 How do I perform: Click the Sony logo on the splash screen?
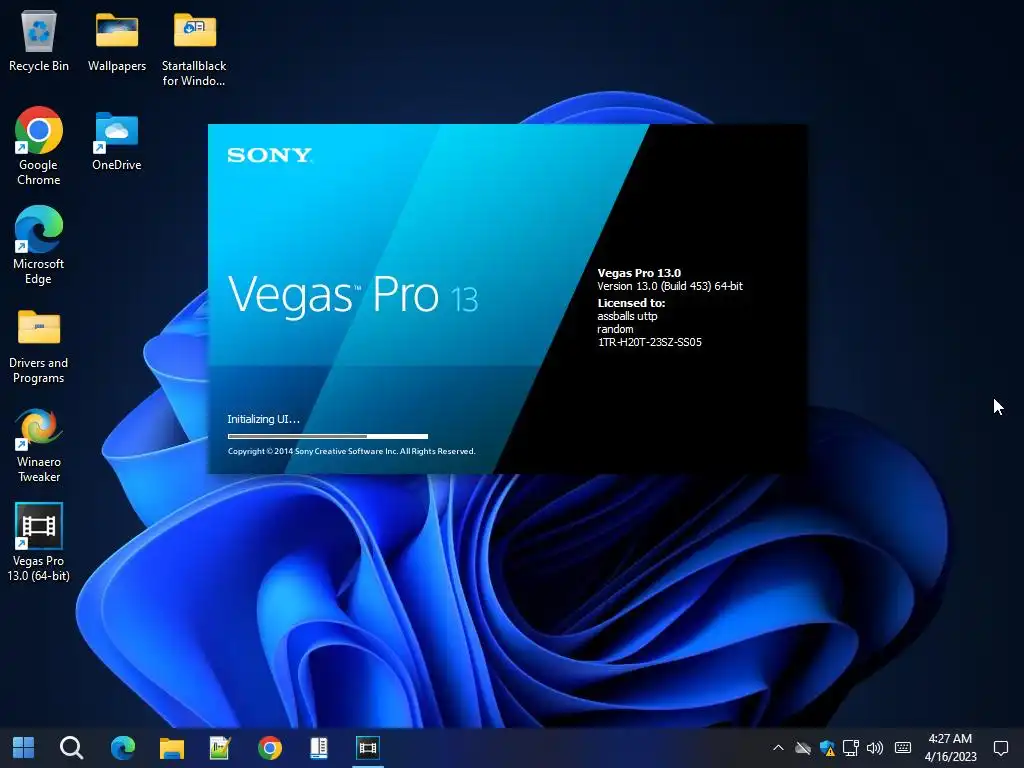[270, 155]
